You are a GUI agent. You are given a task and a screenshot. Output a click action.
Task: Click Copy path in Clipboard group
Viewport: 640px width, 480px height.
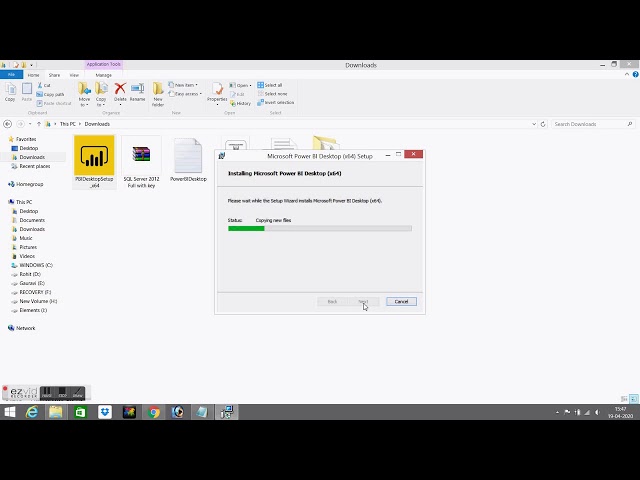[51, 94]
